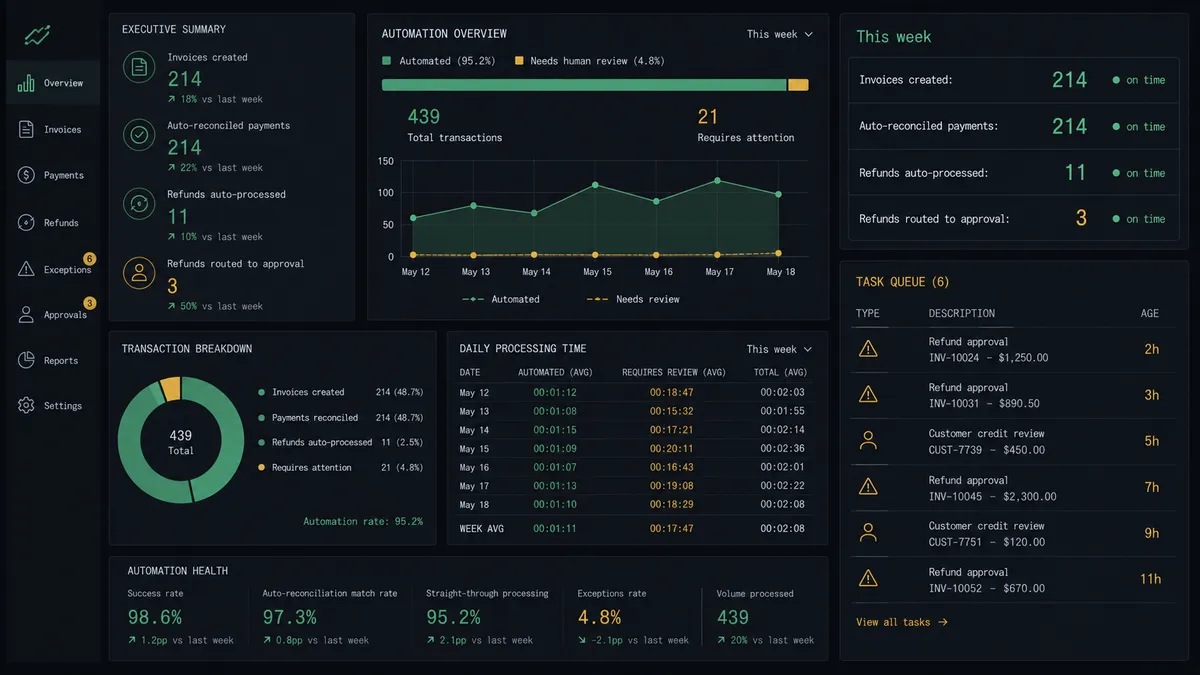Viewport: 1200px width, 675px height.
Task: Toggle the Payments reconciled legend entry
Action: click(x=340, y=417)
